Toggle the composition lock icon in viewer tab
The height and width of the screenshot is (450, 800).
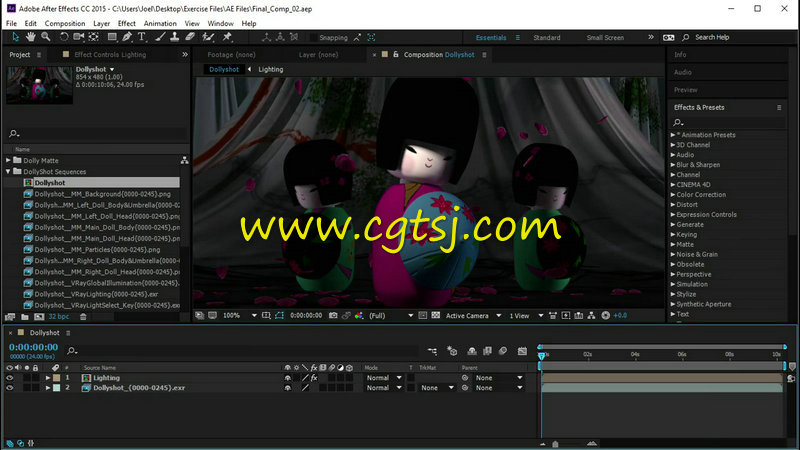click(395, 54)
